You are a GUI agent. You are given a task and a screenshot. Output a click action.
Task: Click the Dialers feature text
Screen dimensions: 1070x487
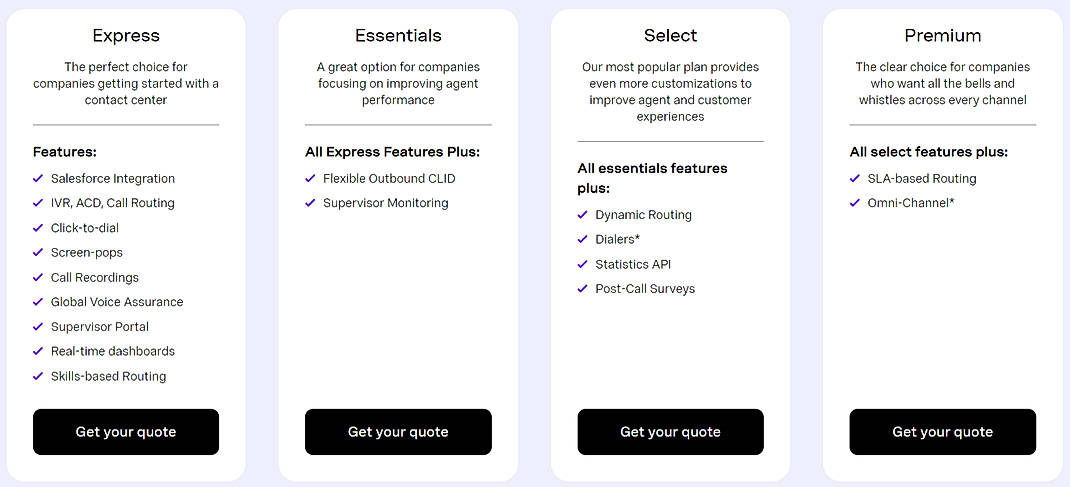click(617, 240)
